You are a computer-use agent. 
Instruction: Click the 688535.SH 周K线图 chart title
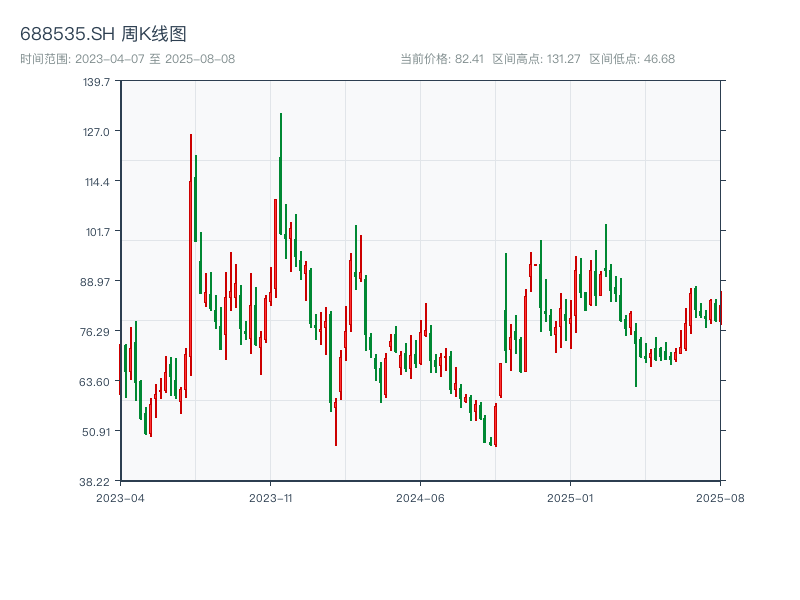103,34
